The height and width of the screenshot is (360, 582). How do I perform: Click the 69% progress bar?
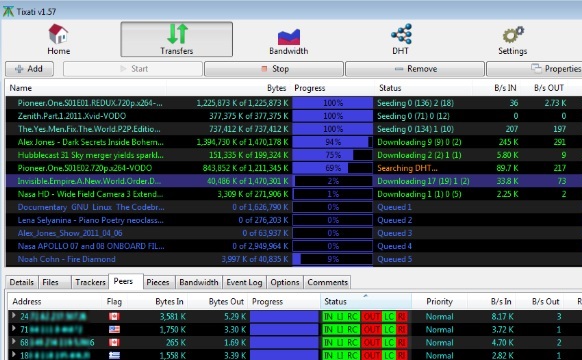333,168
